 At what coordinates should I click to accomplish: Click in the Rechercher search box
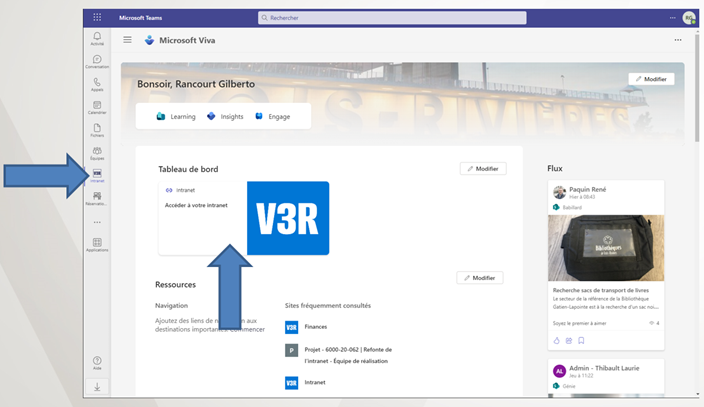click(x=392, y=18)
